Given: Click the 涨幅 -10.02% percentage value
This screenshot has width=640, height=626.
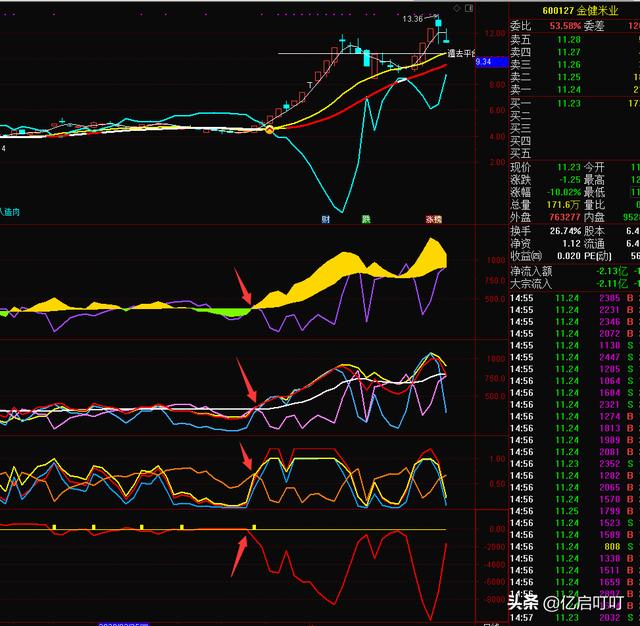Looking at the screenshot, I should point(564,192).
